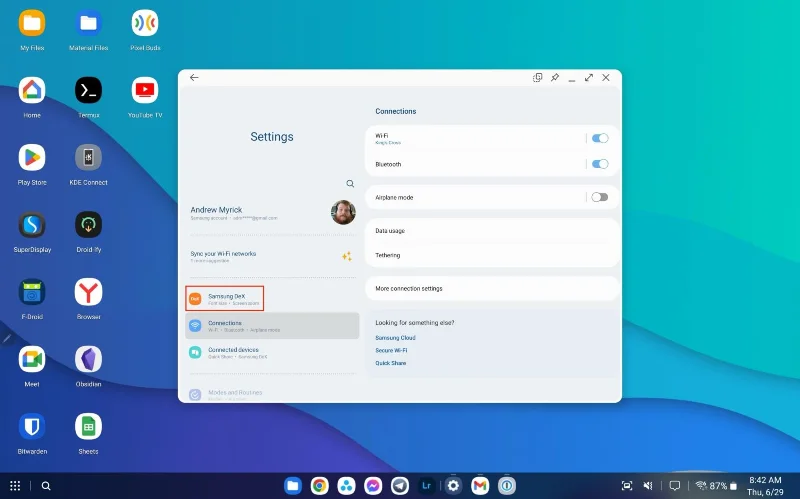Open Lightroom from the taskbar
The width and height of the screenshot is (800, 499).
[426, 486]
